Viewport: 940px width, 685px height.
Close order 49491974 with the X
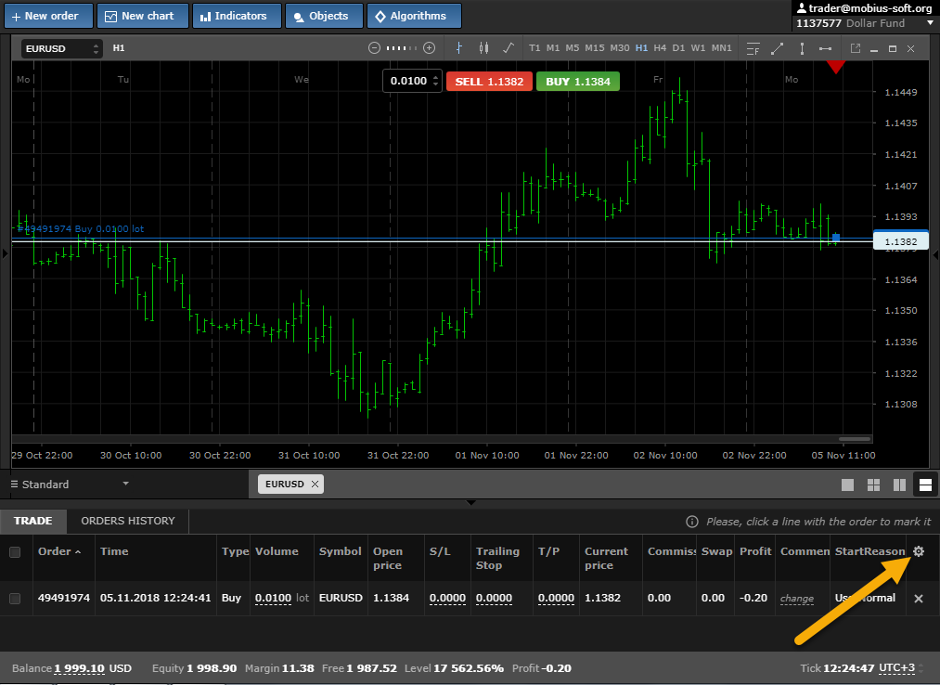click(918, 598)
